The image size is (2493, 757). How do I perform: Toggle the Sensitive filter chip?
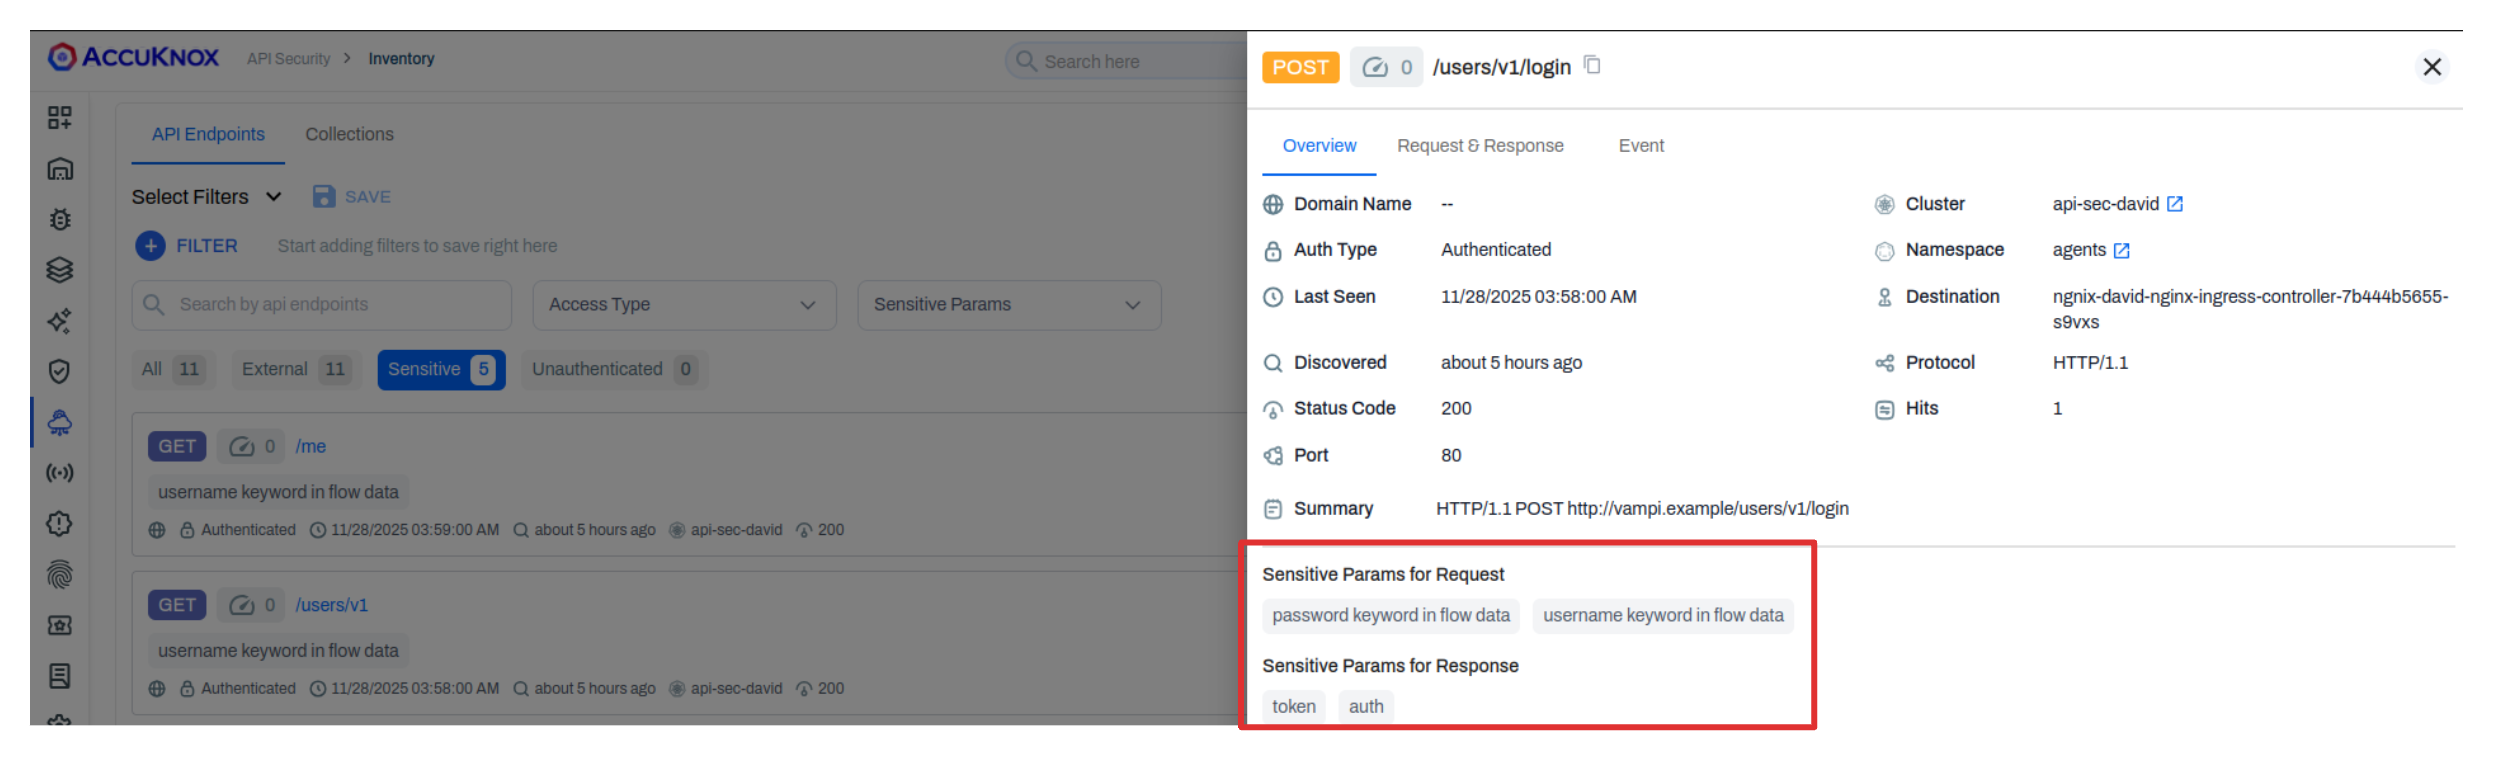click(x=440, y=370)
